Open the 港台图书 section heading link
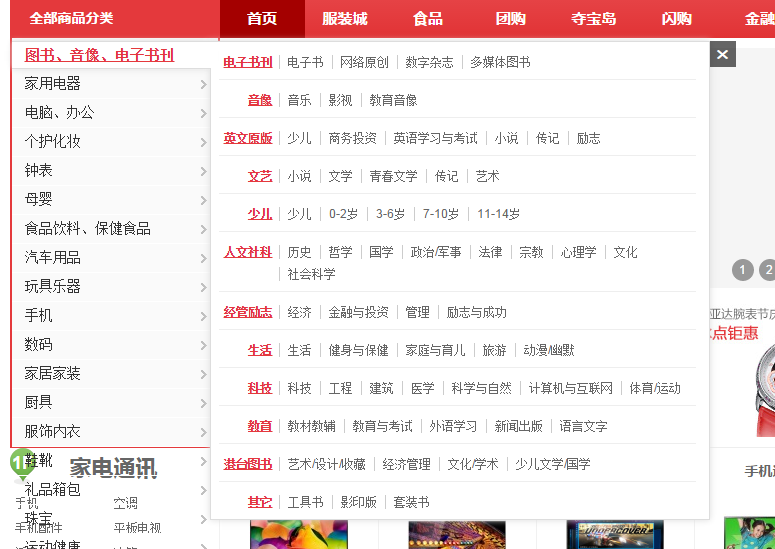The height and width of the screenshot is (549, 775). click(x=248, y=464)
